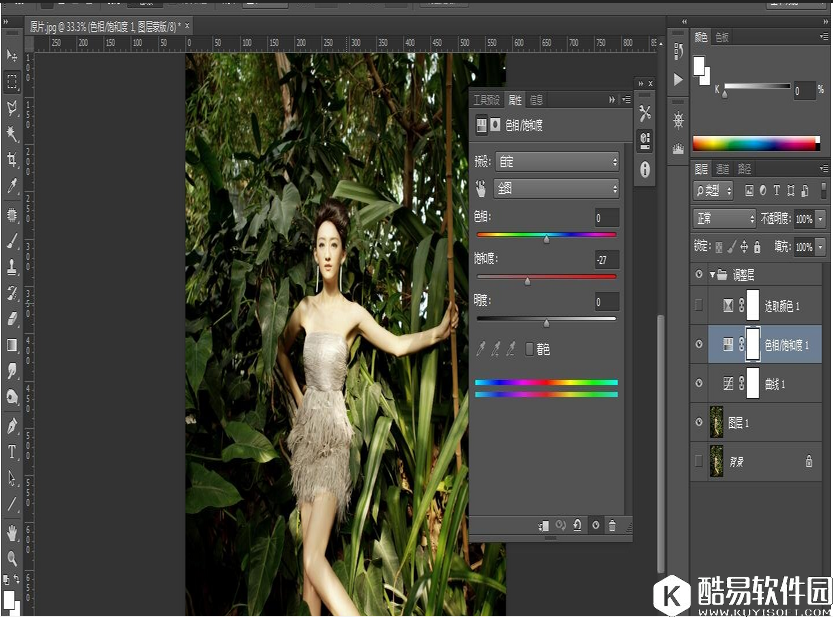Show the hidden 选取颜色 1 layer
The width and height of the screenshot is (833, 617).
698,303
